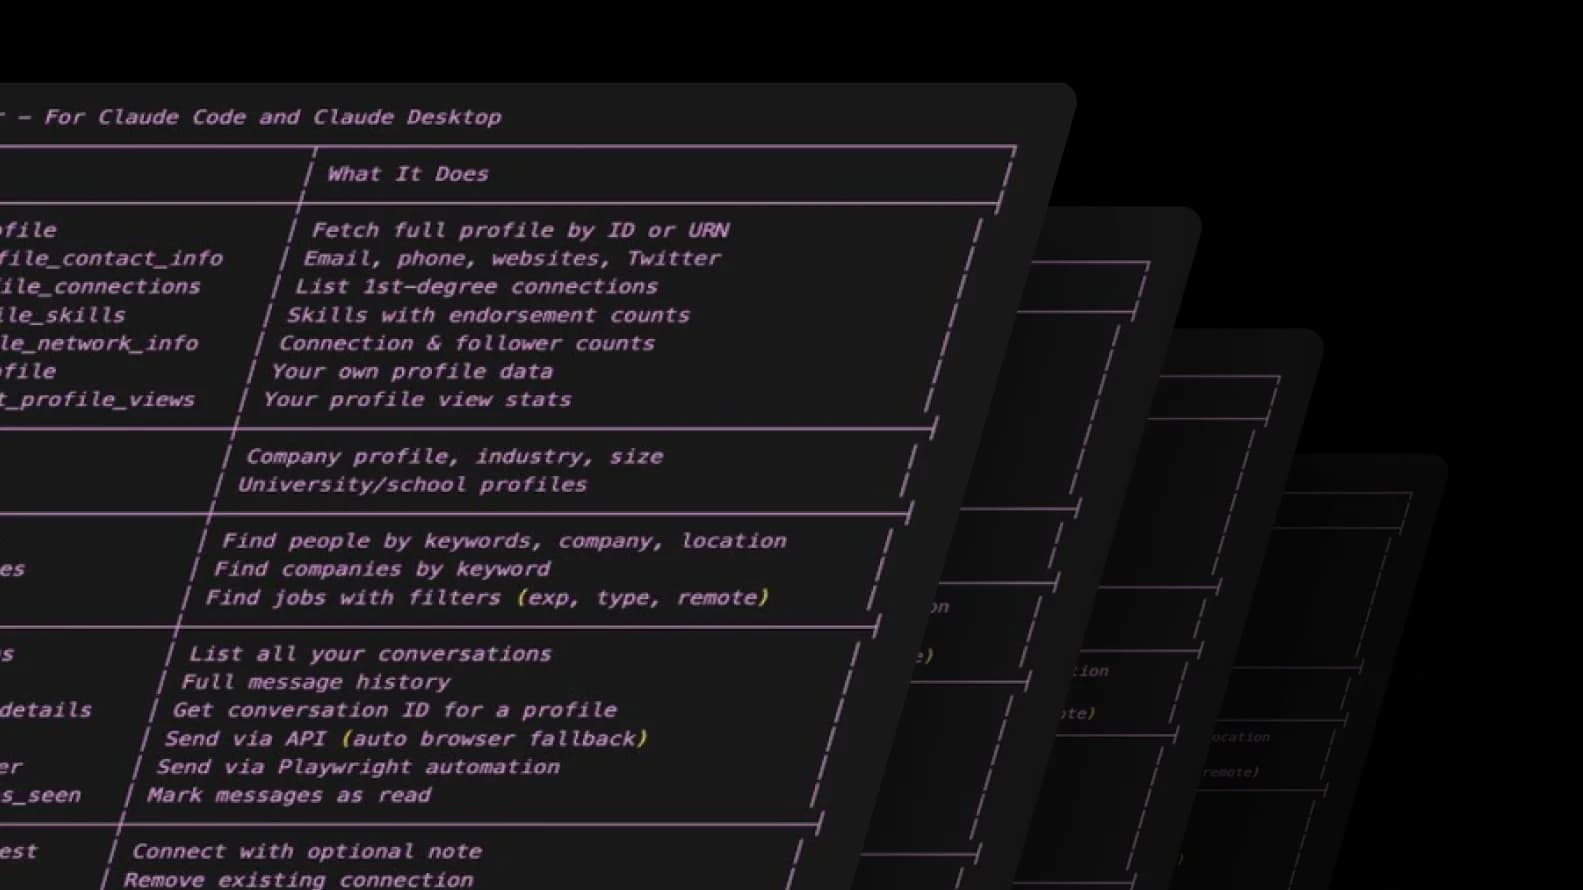Select 'University/school profiles' line
Image resolution: width=1583 pixels, height=890 pixels.
[412, 484]
